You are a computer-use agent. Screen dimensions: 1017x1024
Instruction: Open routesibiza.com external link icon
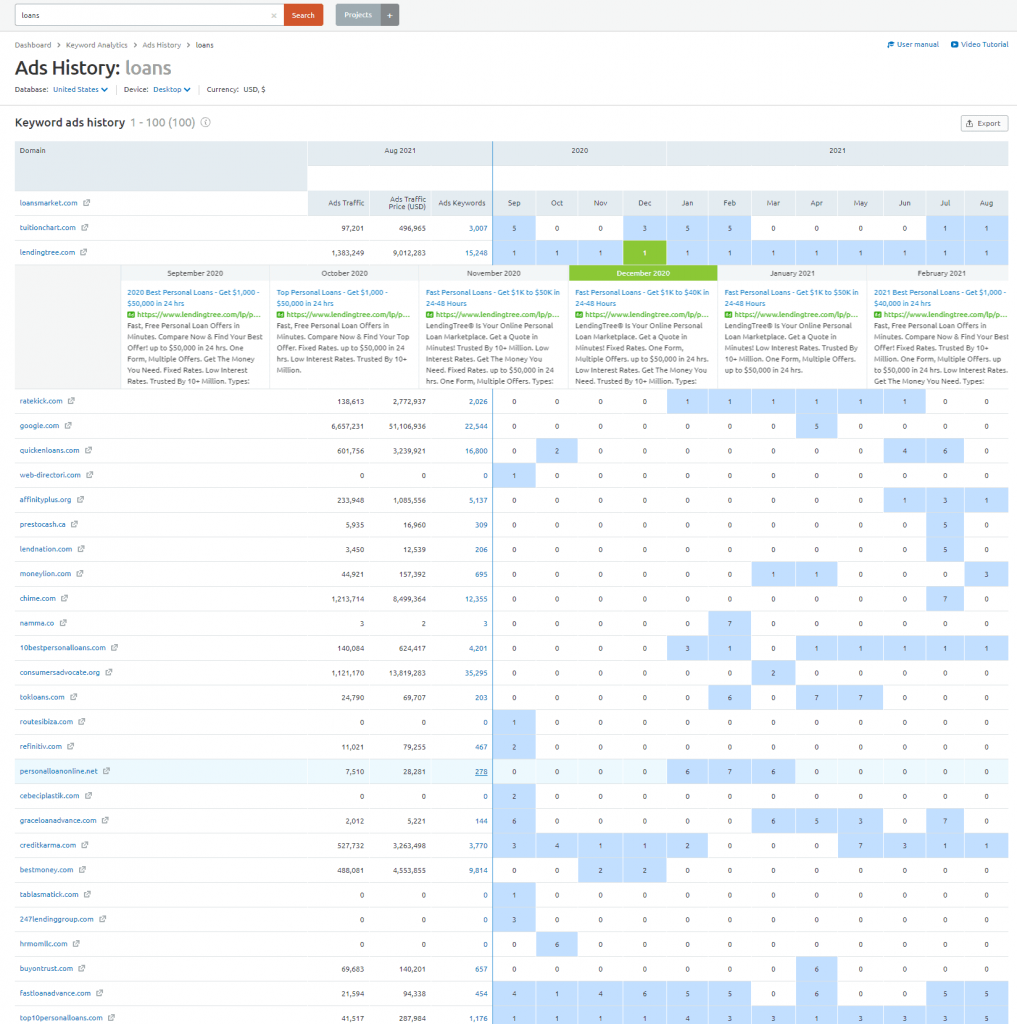tap(82, 722)
